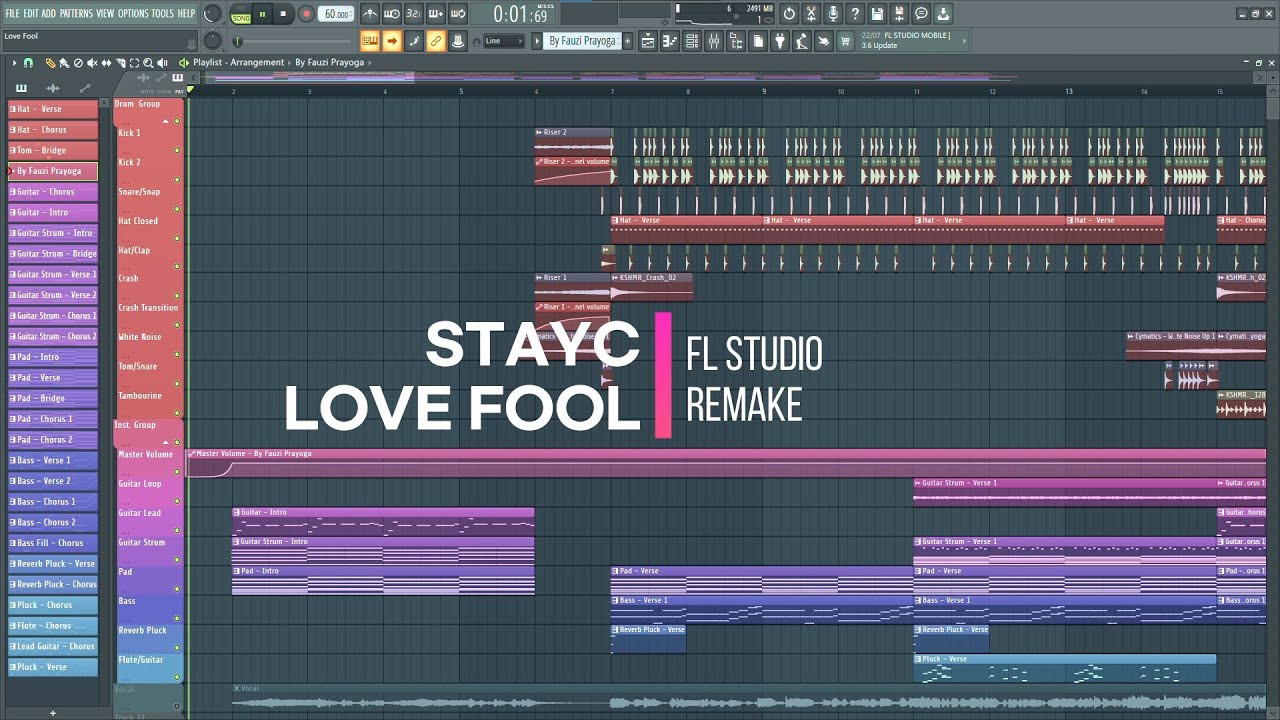
Task: Click the export download icon
Action: [943, 14]
